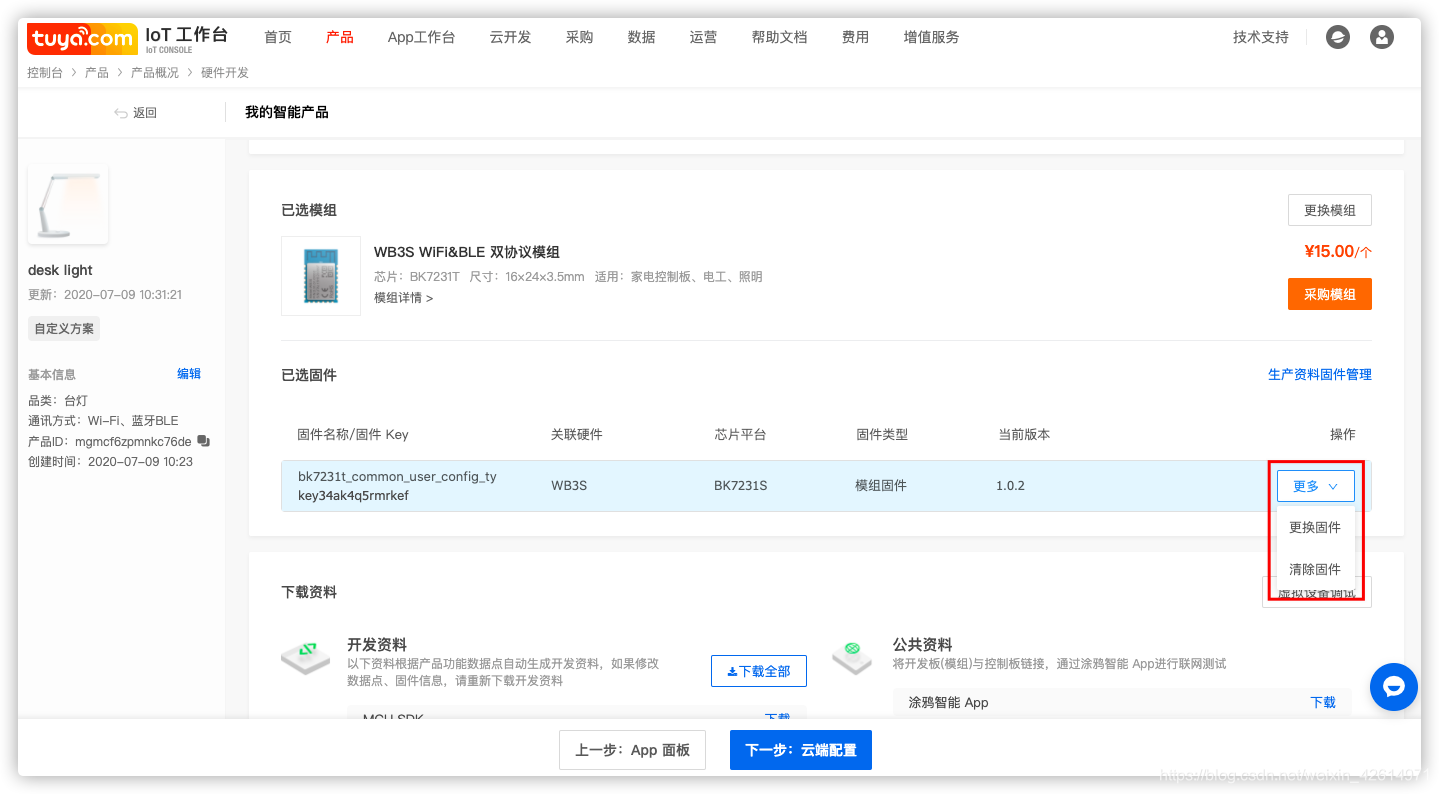Screen dimensions: 1439x794
Task: Open the message notifications icon in header
Action: coord(1337,37)
